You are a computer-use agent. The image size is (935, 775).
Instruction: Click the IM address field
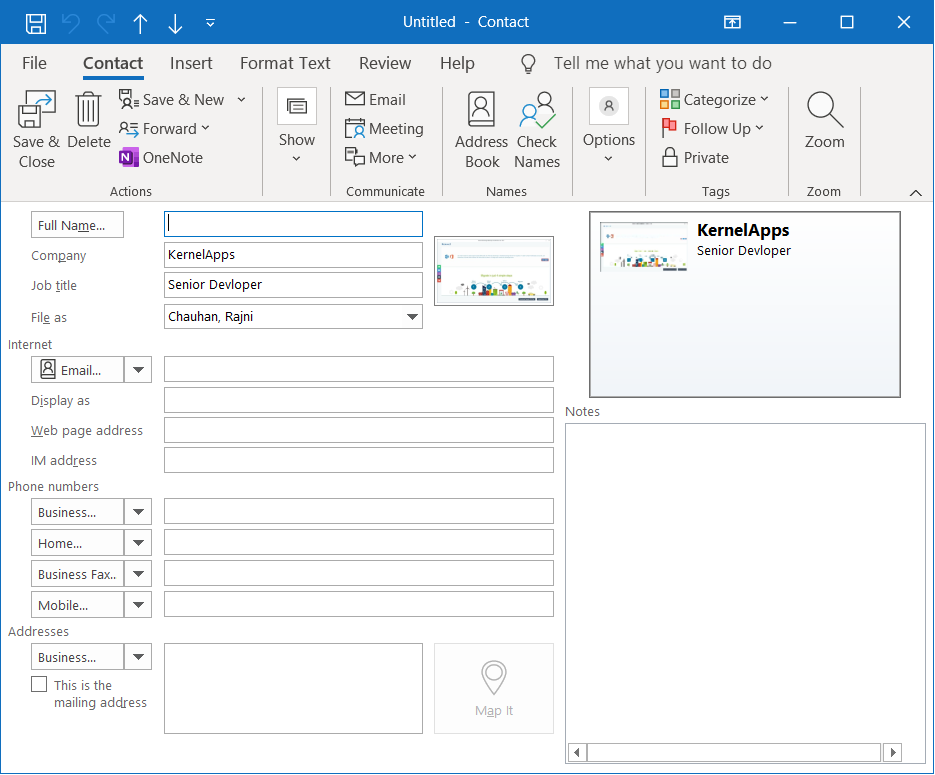coord(359,460)
